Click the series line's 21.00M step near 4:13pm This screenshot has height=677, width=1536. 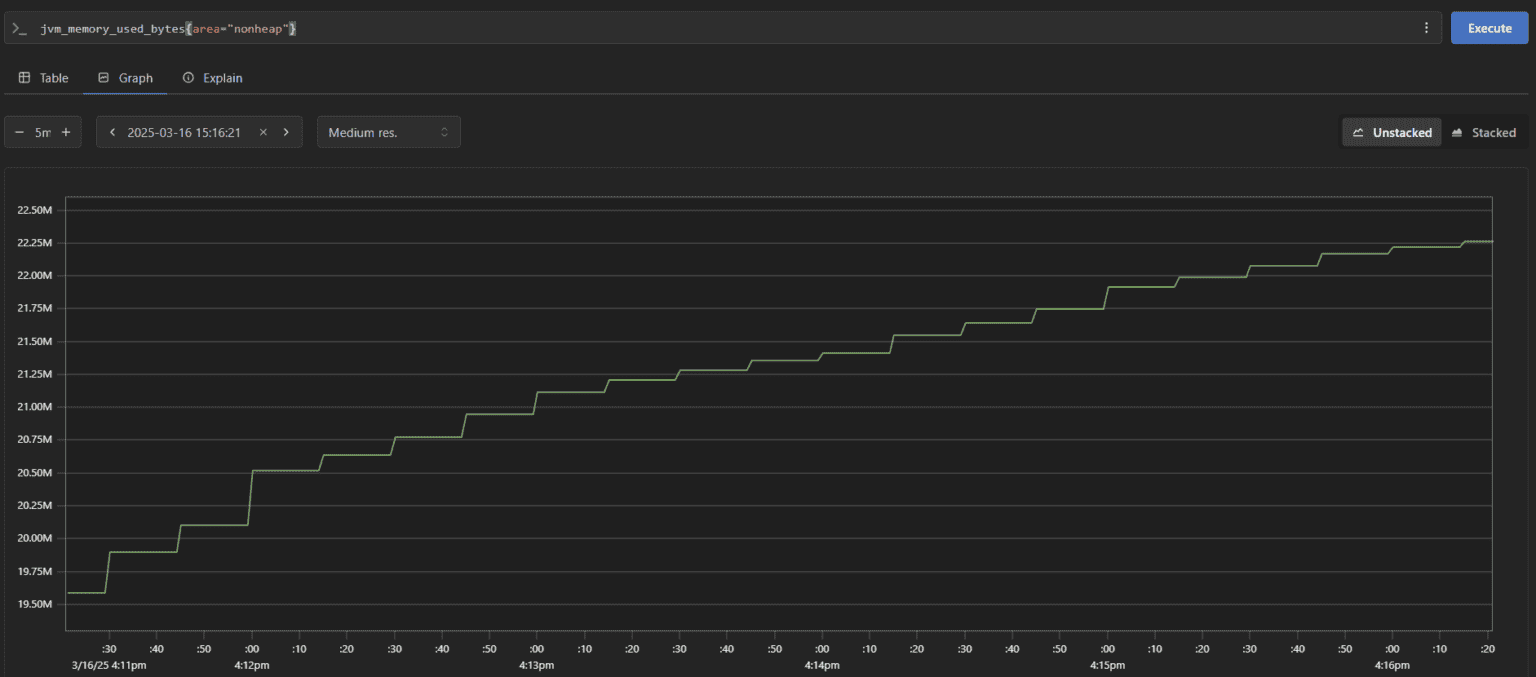[x=500, y=413]
